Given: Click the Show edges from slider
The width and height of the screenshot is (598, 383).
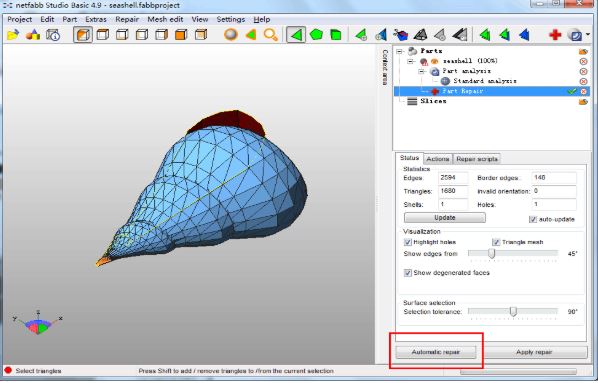Looking at the screenshot, I should tap(513, 254).
